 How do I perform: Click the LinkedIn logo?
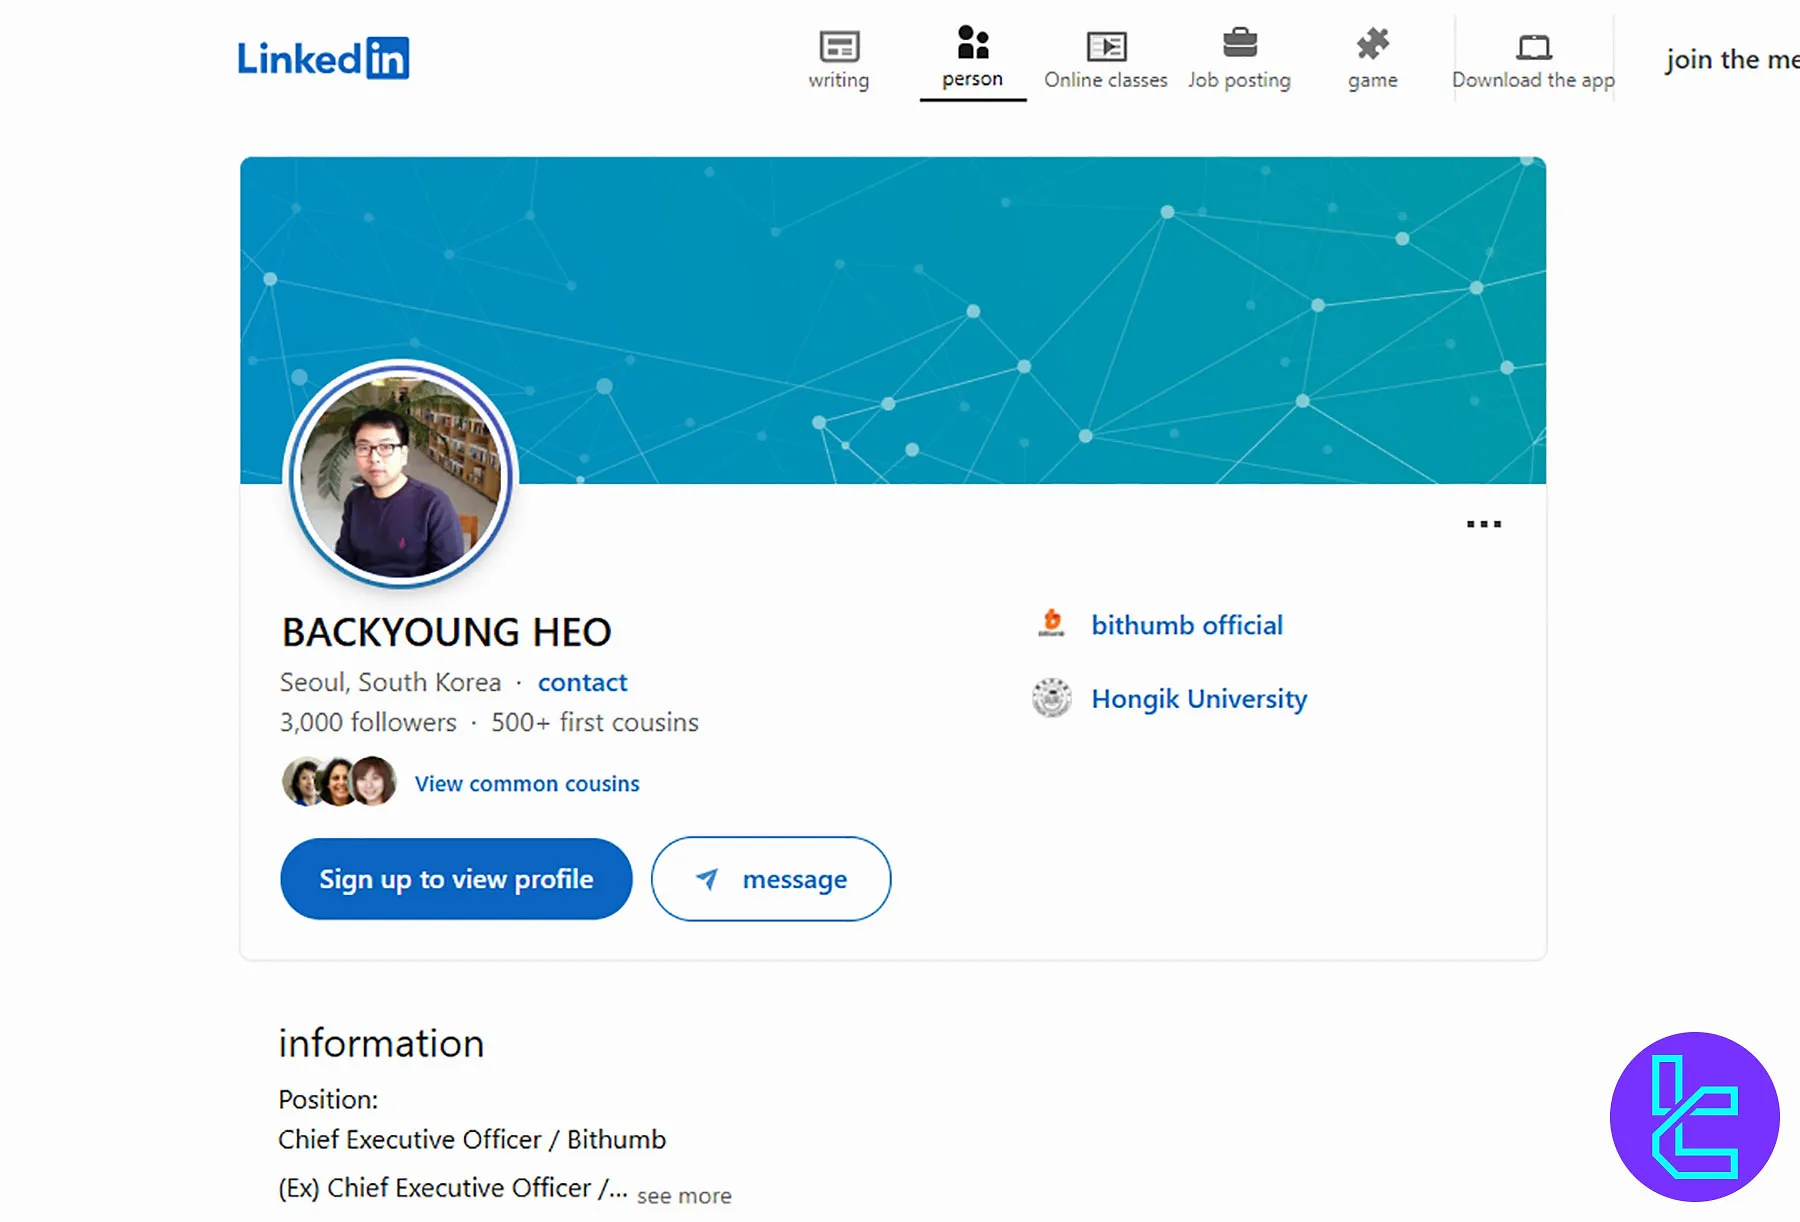pyautogui.click(x=323, y=58)
